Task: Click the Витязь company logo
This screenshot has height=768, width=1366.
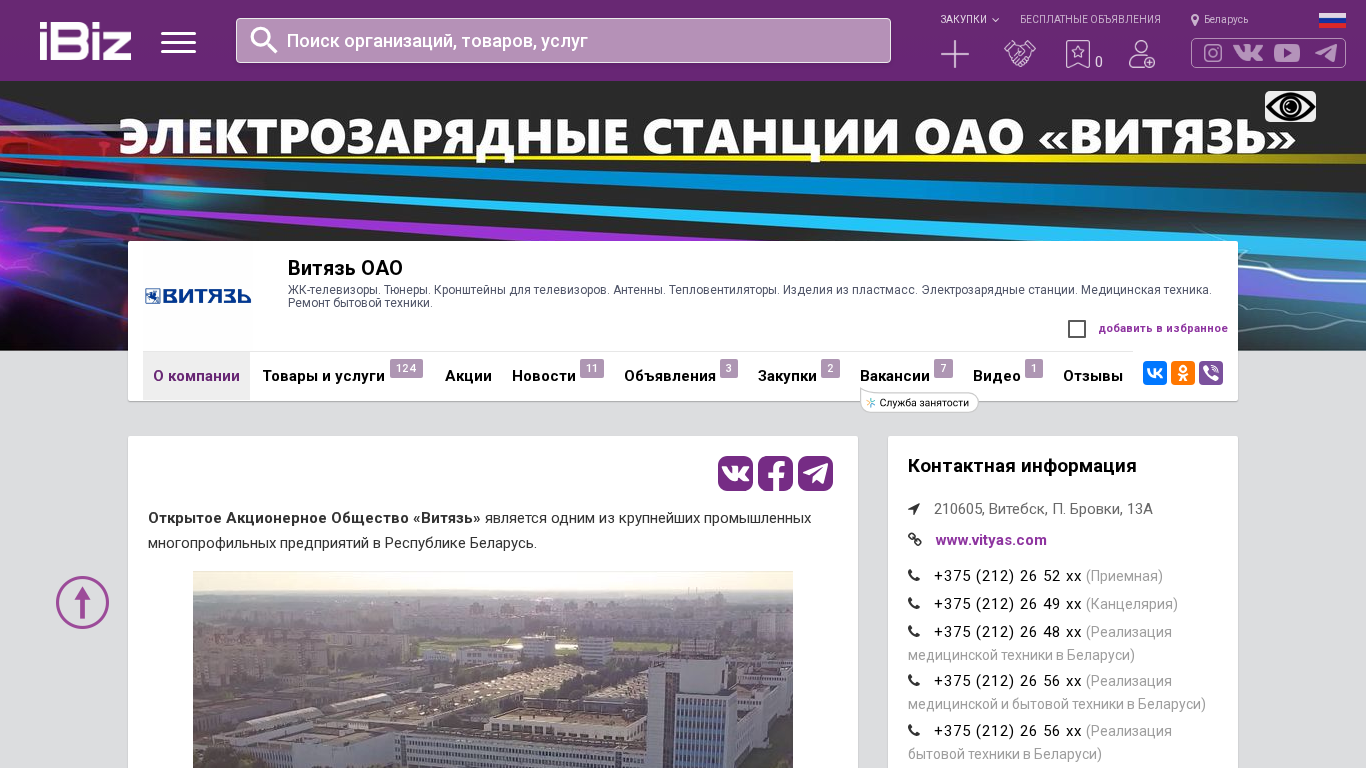Action: 198,296
